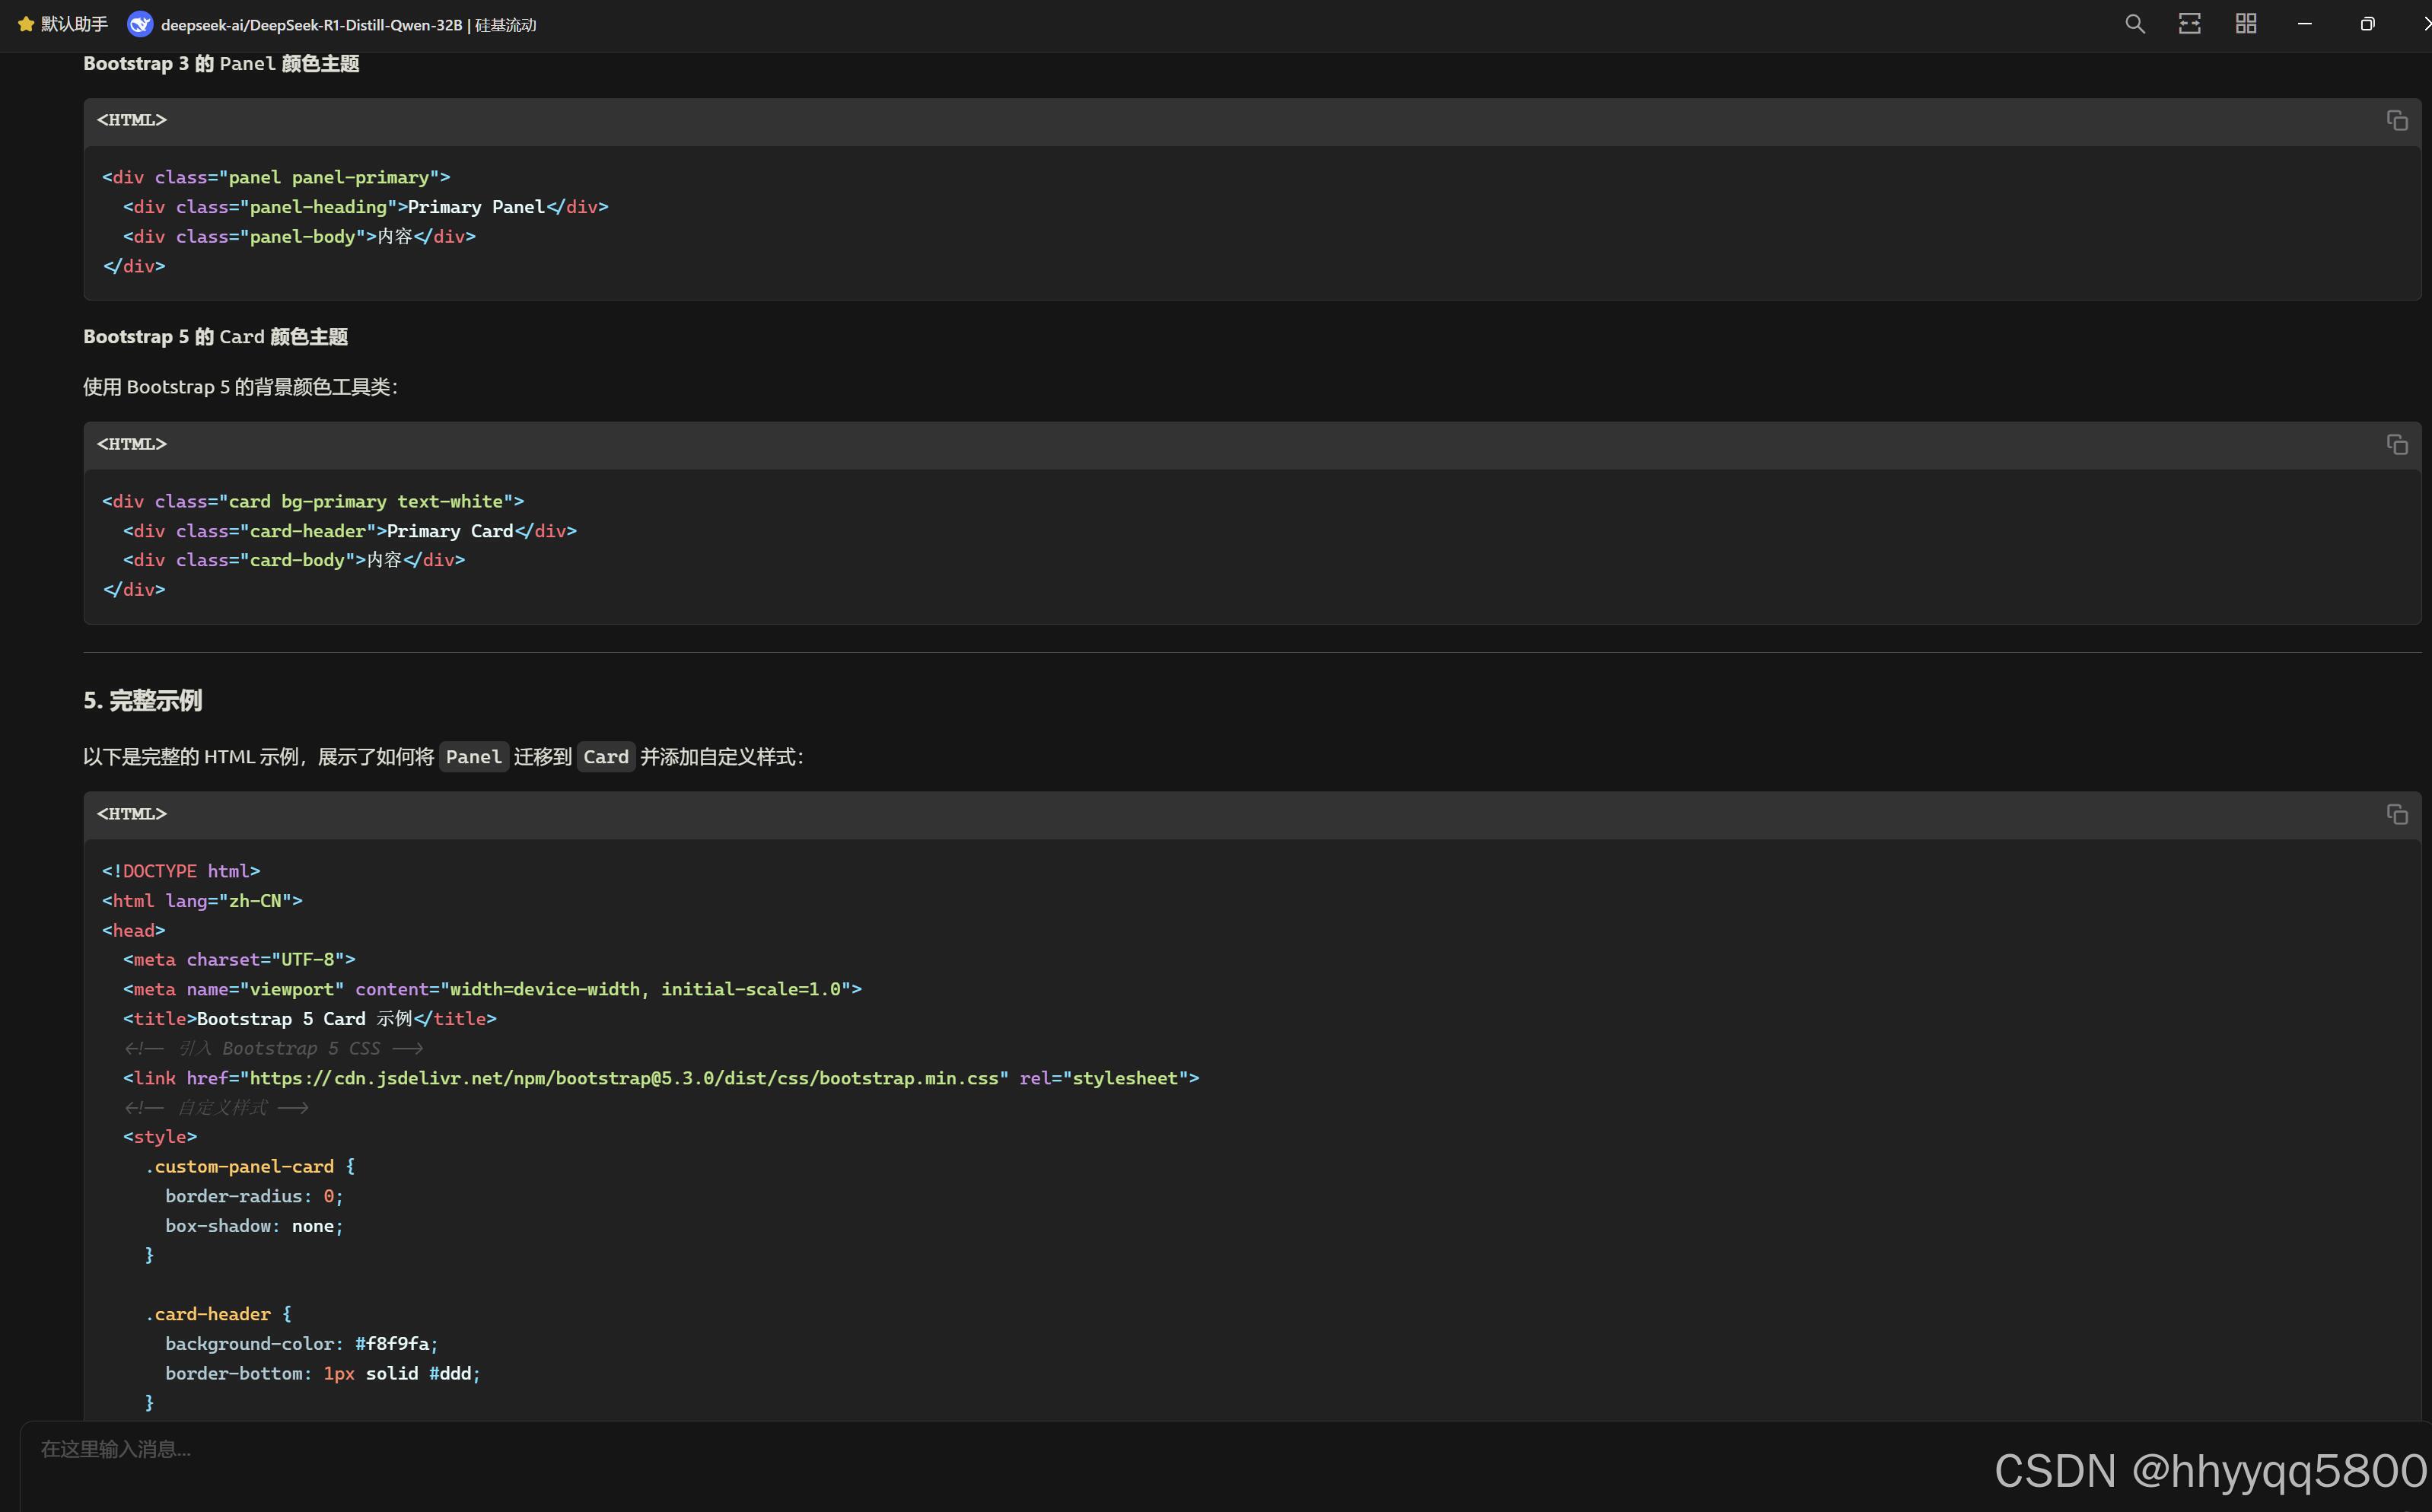Image resolution: width=2432 pixels, height=1512 pixels.
Task: Click the 5. 完整示例 heading
Action: [x=143, y=701]
